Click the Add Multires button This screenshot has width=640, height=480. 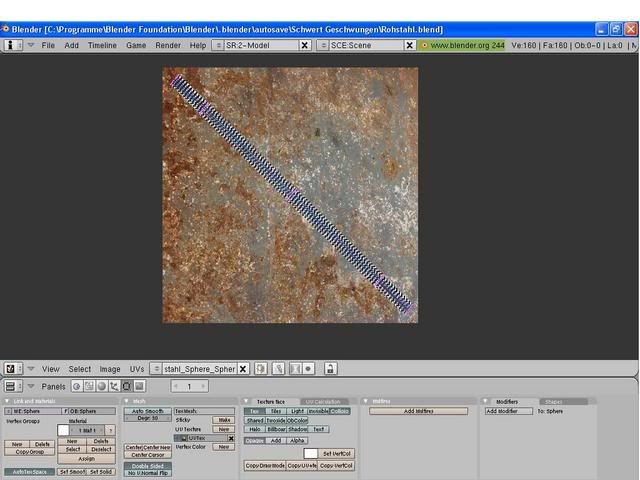tap(418, 411)
